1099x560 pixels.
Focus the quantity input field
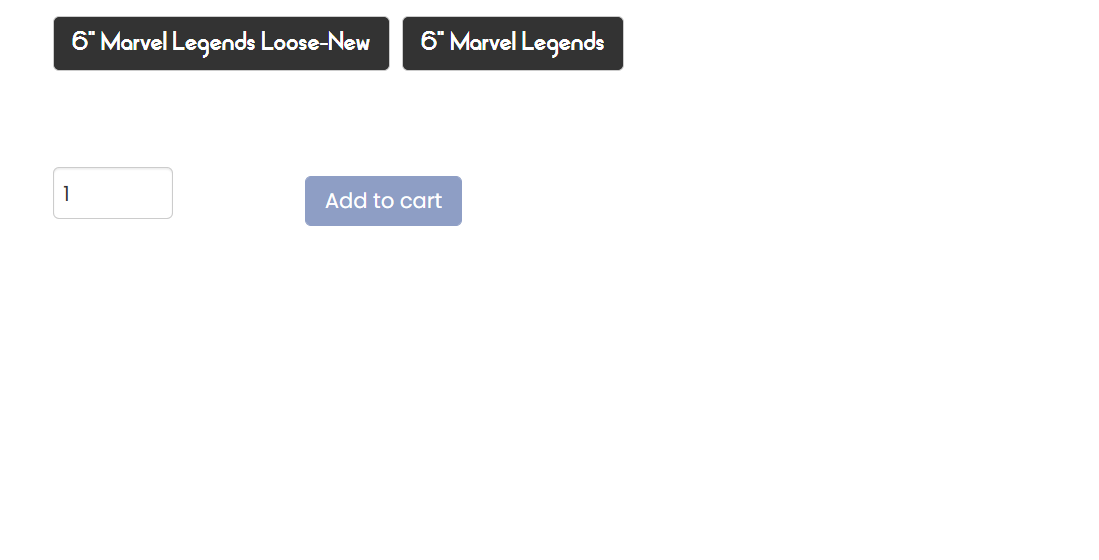tap(113, 193)
